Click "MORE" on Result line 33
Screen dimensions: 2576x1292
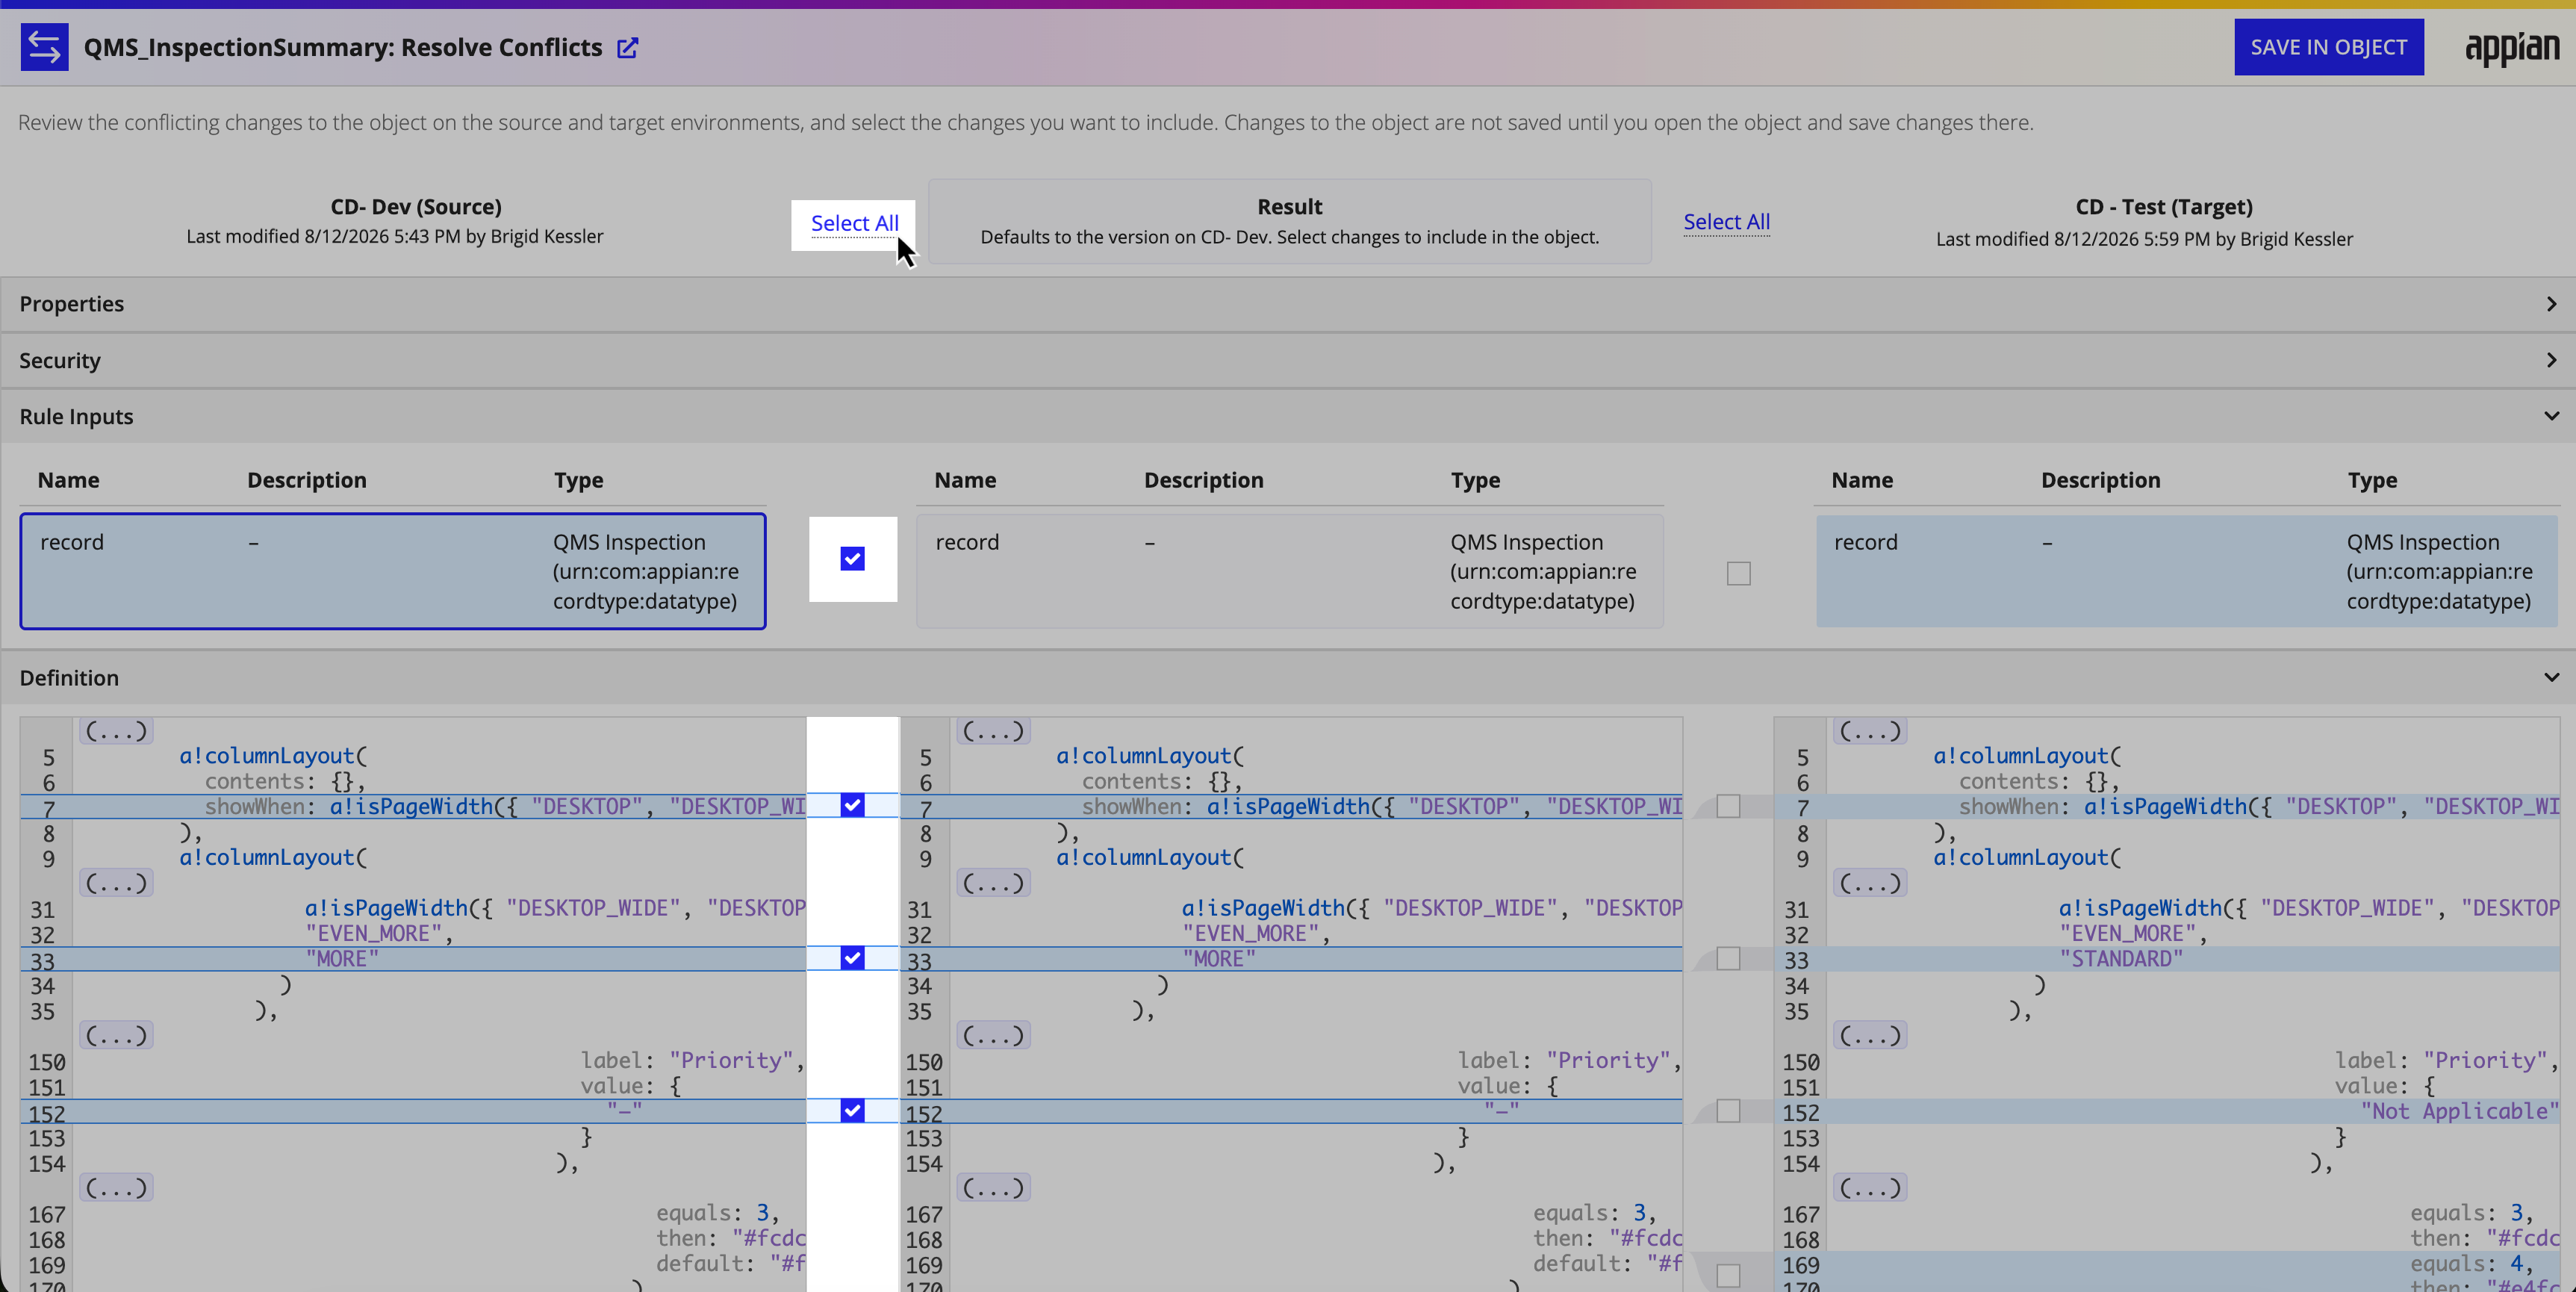click(x=1219, y=959)
